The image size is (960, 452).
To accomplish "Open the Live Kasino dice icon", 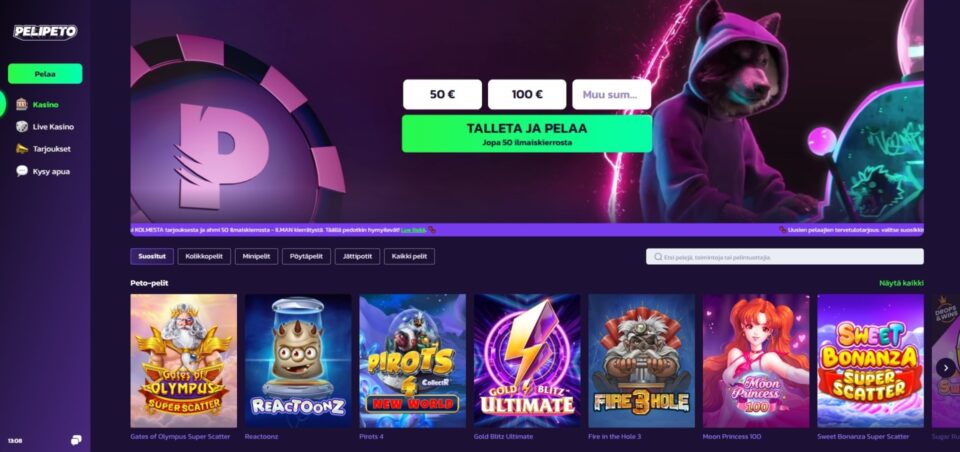I will (x=22, y=127).
